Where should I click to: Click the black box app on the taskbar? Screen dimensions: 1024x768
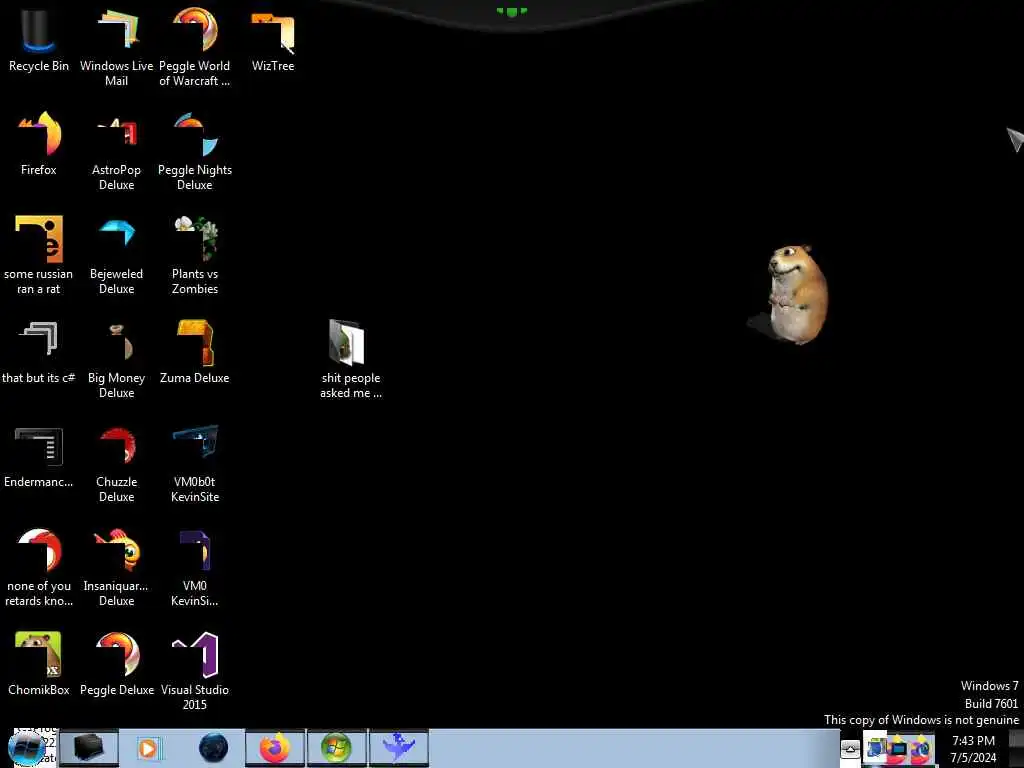(x=89, y=748)
